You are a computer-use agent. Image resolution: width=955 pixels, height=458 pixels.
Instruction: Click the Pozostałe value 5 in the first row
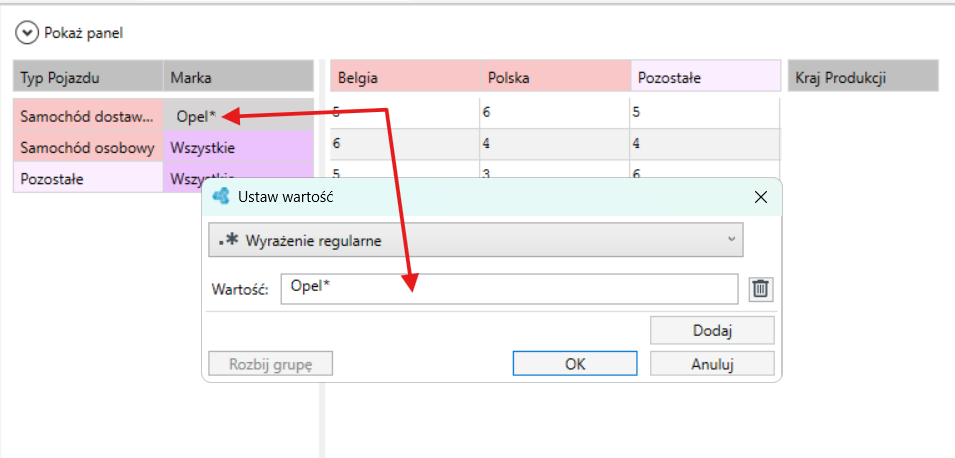tap(705, 113)
